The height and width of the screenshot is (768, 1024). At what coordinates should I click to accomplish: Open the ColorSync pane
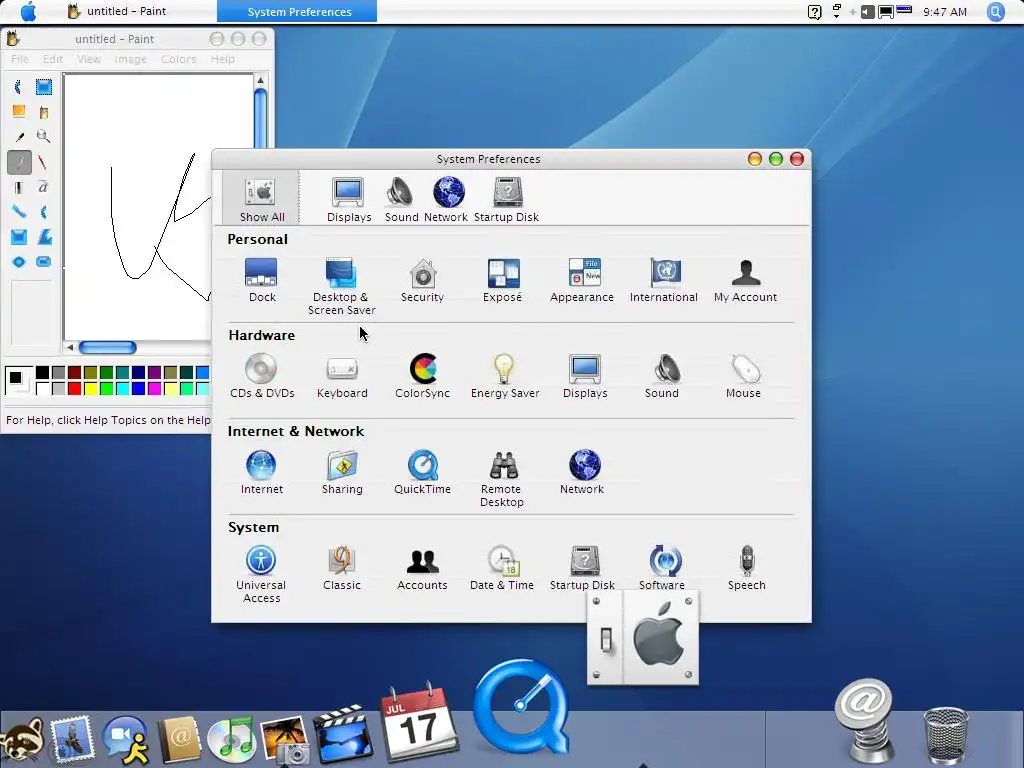[423, 376]
